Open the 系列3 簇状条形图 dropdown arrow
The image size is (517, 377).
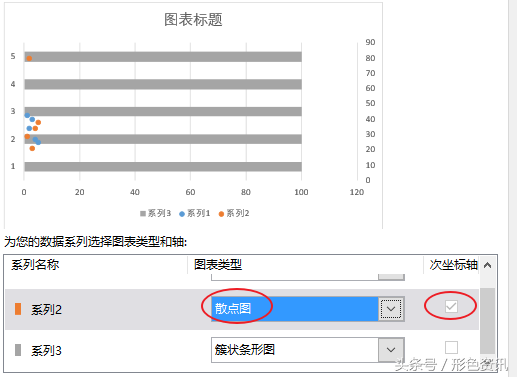(x=391, y=350)
